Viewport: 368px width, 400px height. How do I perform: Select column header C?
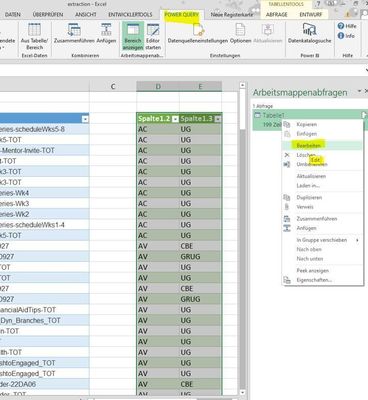(x=113, y=87)
